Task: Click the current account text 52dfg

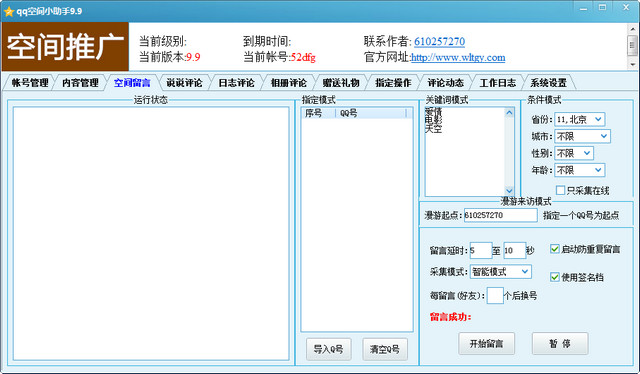Action: coord(303,57)
